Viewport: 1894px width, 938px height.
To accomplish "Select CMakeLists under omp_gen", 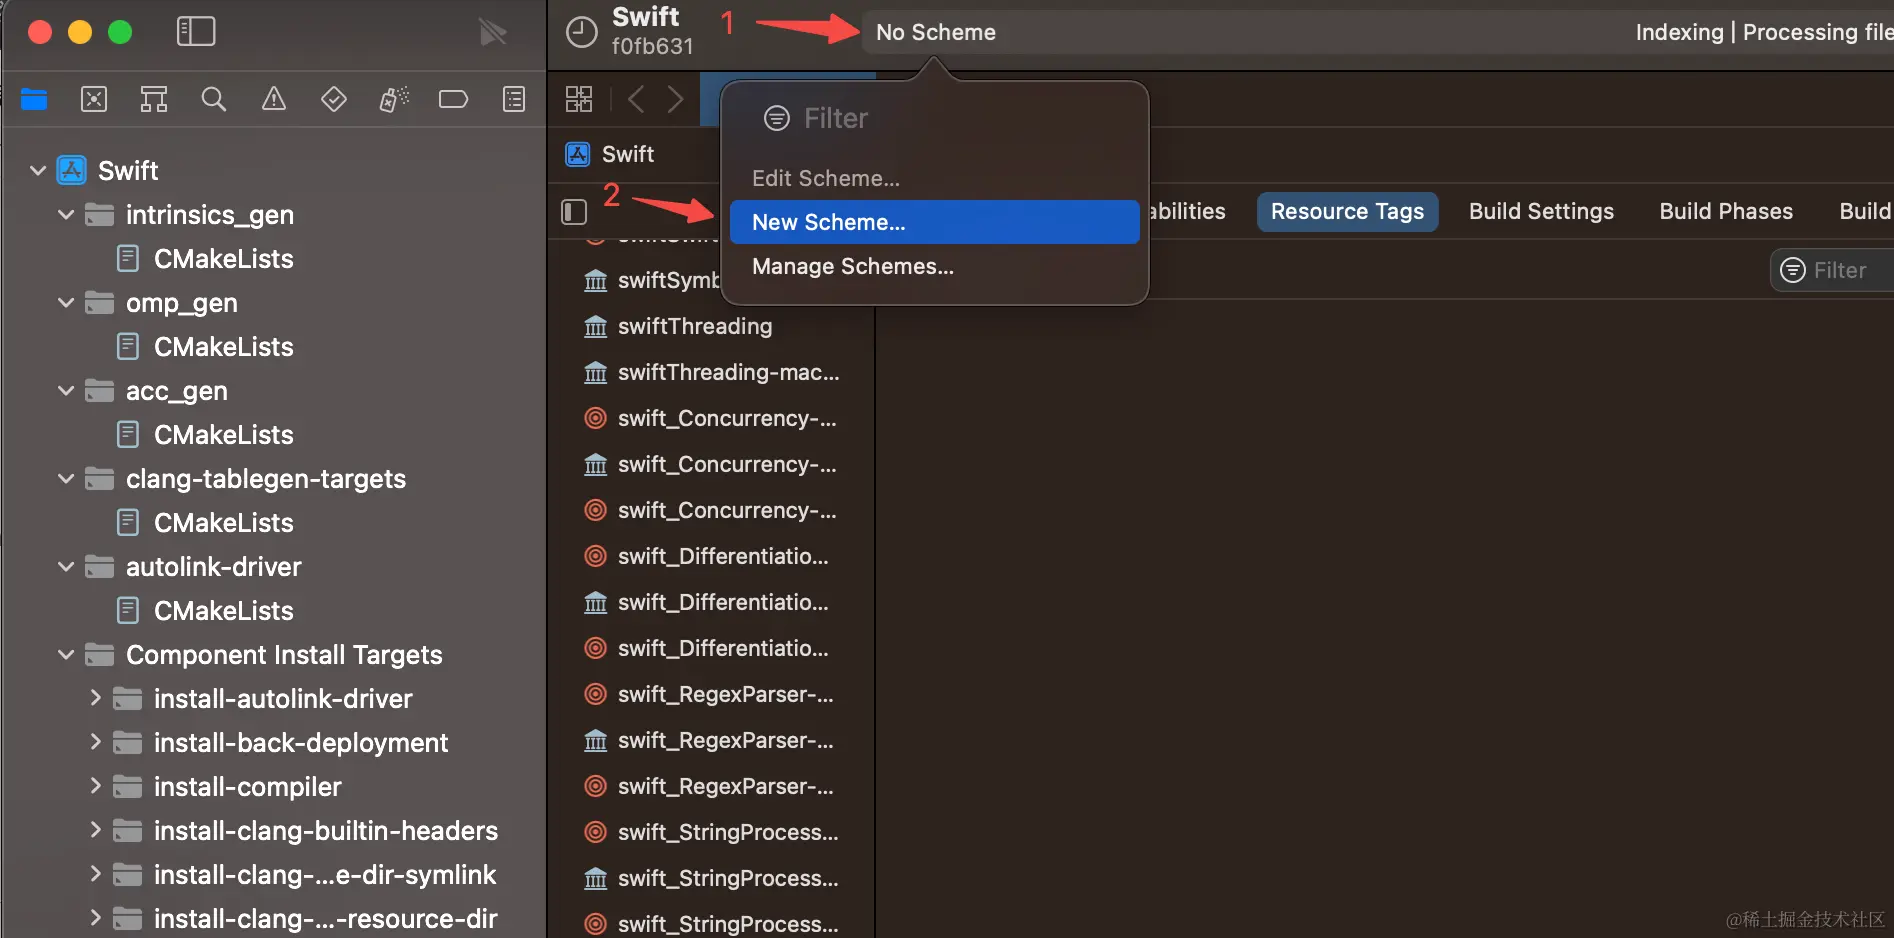I will [205, 347].
